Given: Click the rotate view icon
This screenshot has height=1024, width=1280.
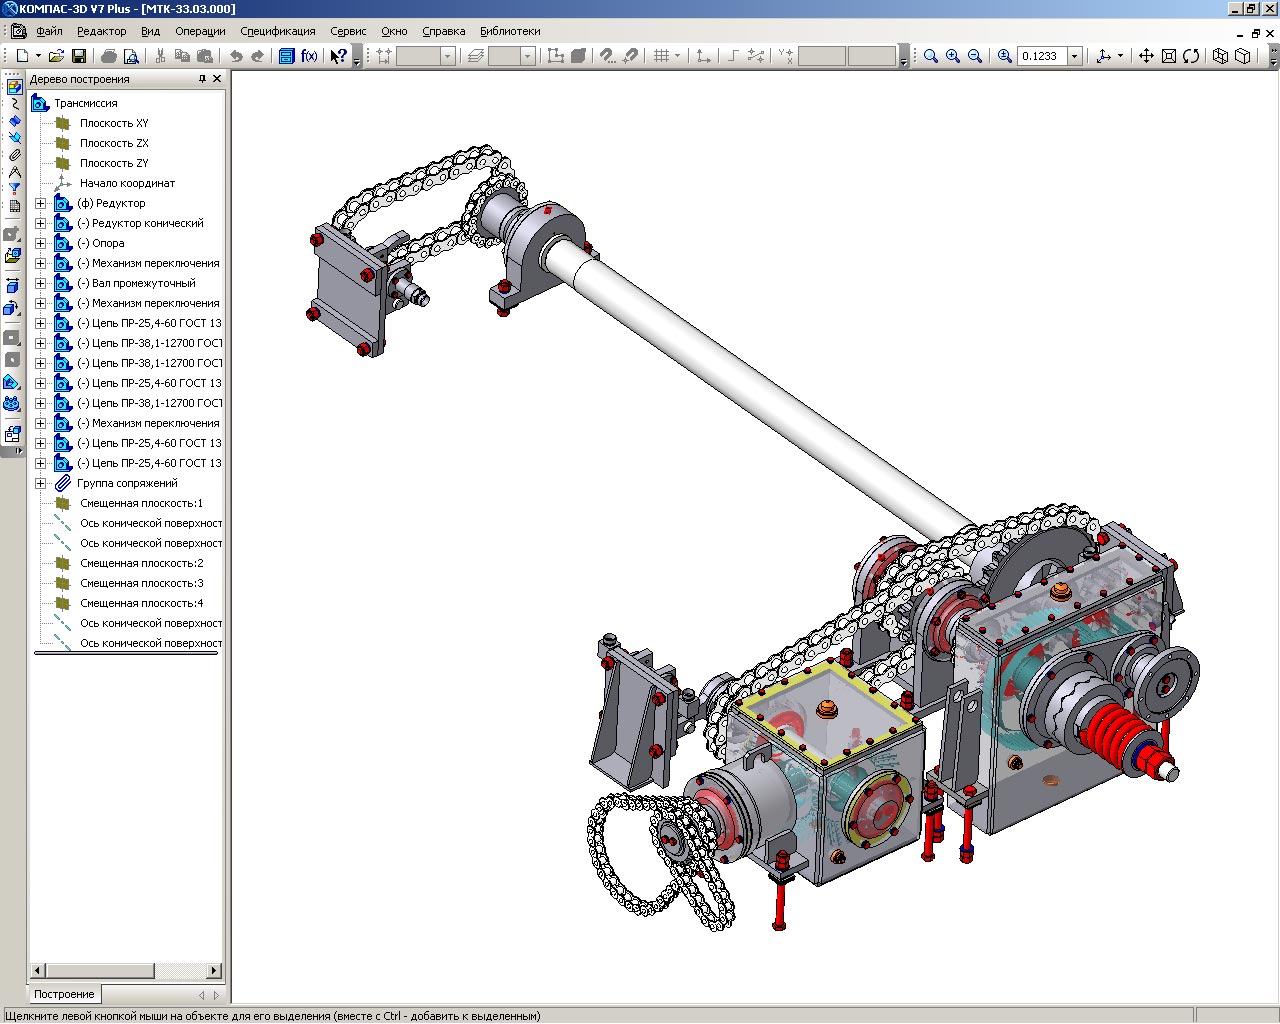Looking at the screenshot, I should click(1191, 56).
